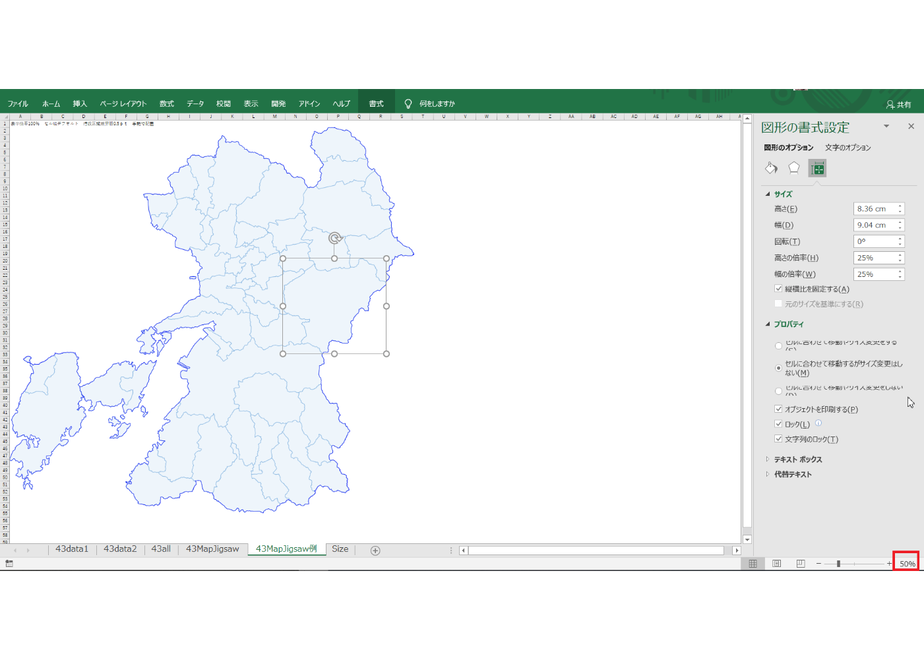The image size is (924, 660).
Task: Collapse the サイズ section
Action: (x=768, y=194)
